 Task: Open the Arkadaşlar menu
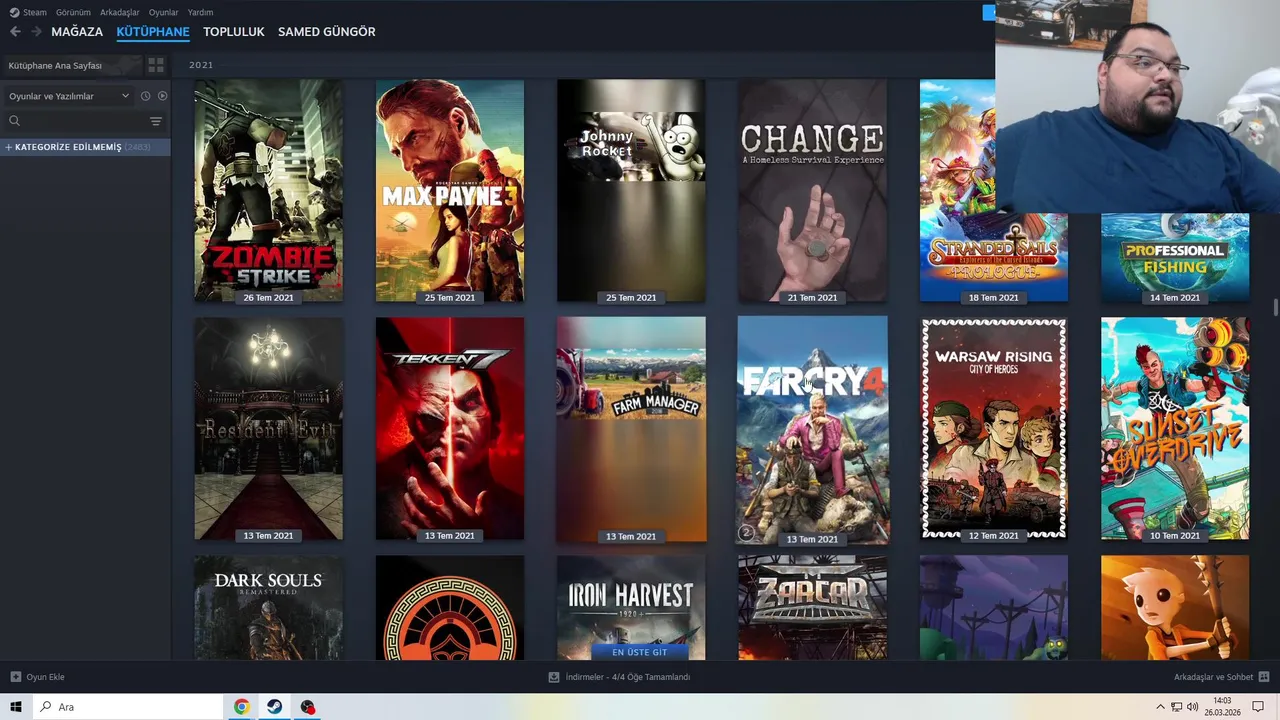(x=120, y=12)
